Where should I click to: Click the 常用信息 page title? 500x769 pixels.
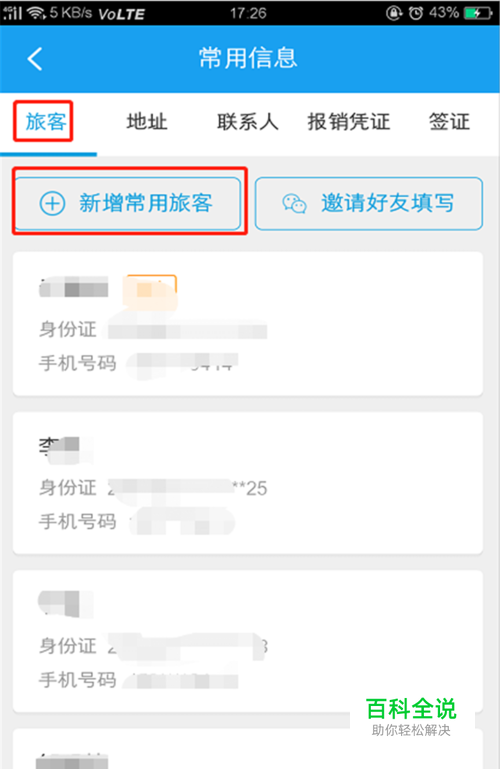(x=248, y=58)
